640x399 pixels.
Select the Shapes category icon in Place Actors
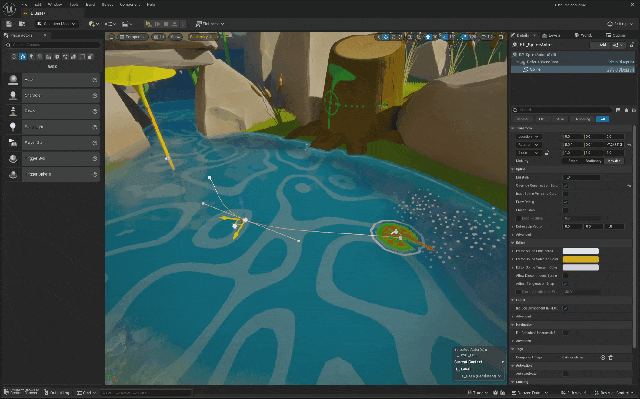tap(40, 56)
